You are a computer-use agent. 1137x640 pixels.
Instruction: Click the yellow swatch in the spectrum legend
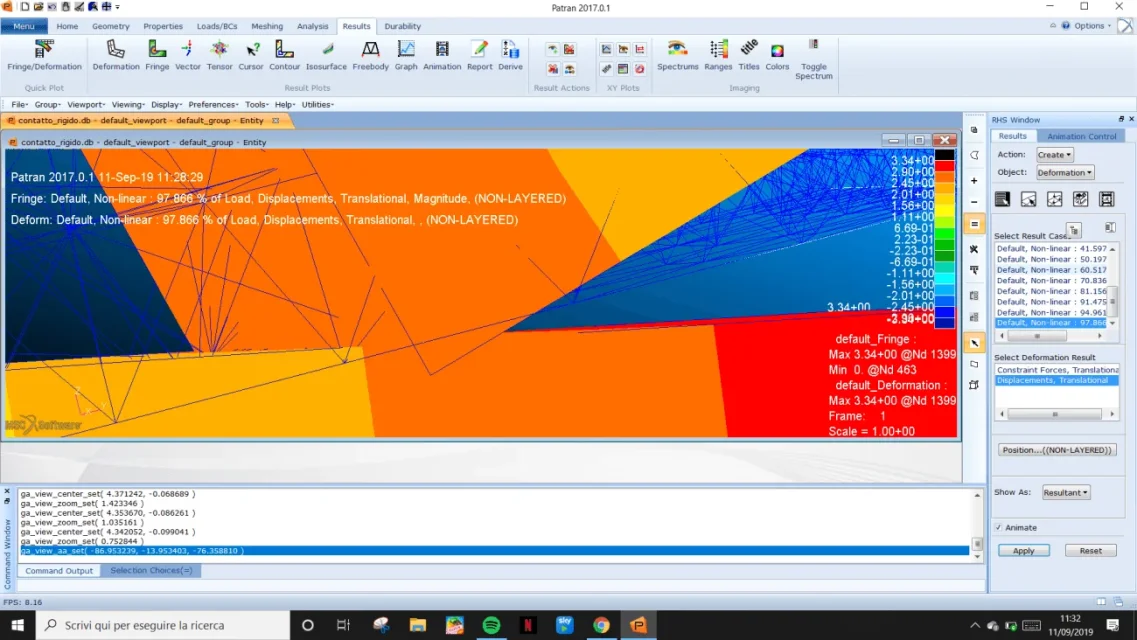point(944,211)
